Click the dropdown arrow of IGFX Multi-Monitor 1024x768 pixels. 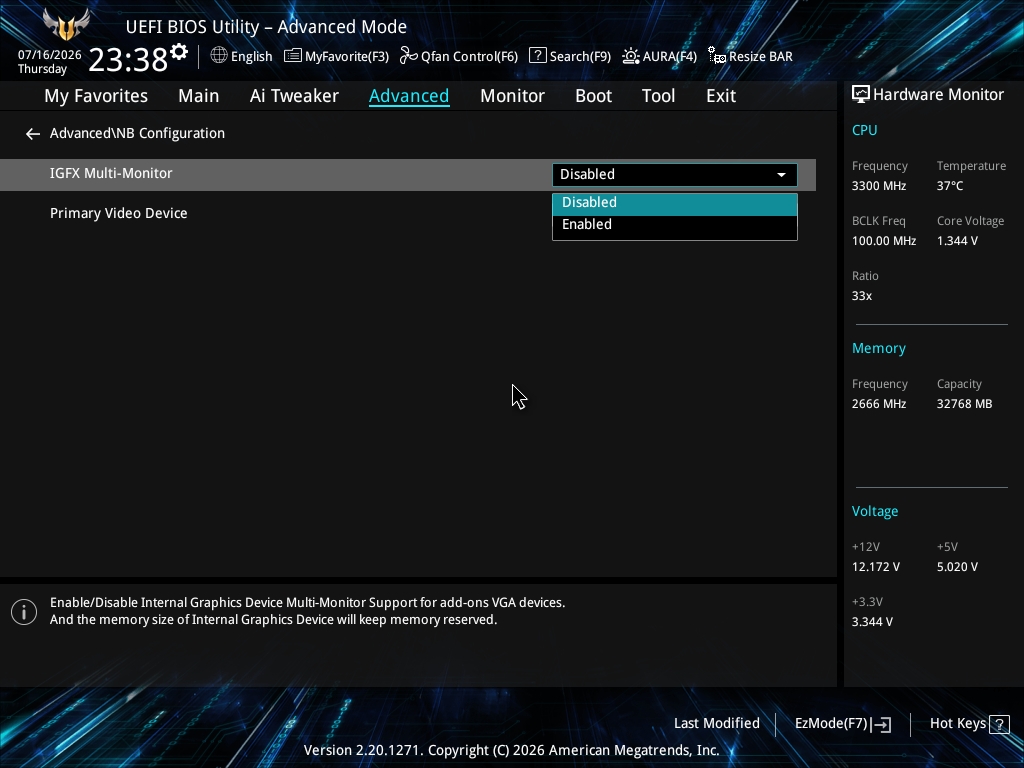point(781,175)
